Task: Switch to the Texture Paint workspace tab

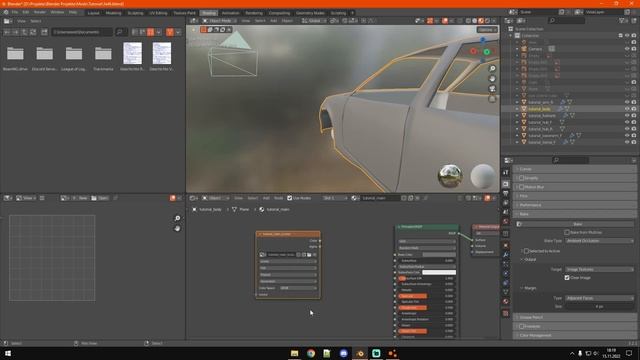Action: [x=184, y=13]
